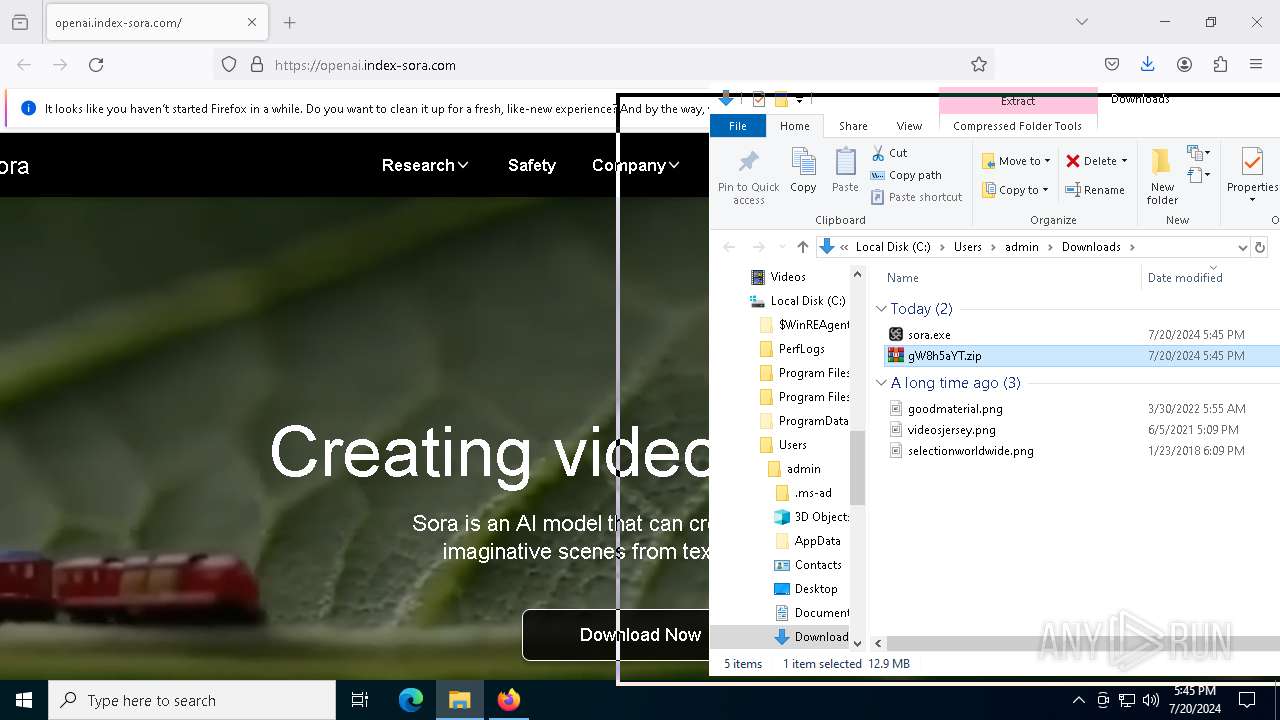
Task: Open Firefox extensions icon
Action: (x=1220, y=65)
